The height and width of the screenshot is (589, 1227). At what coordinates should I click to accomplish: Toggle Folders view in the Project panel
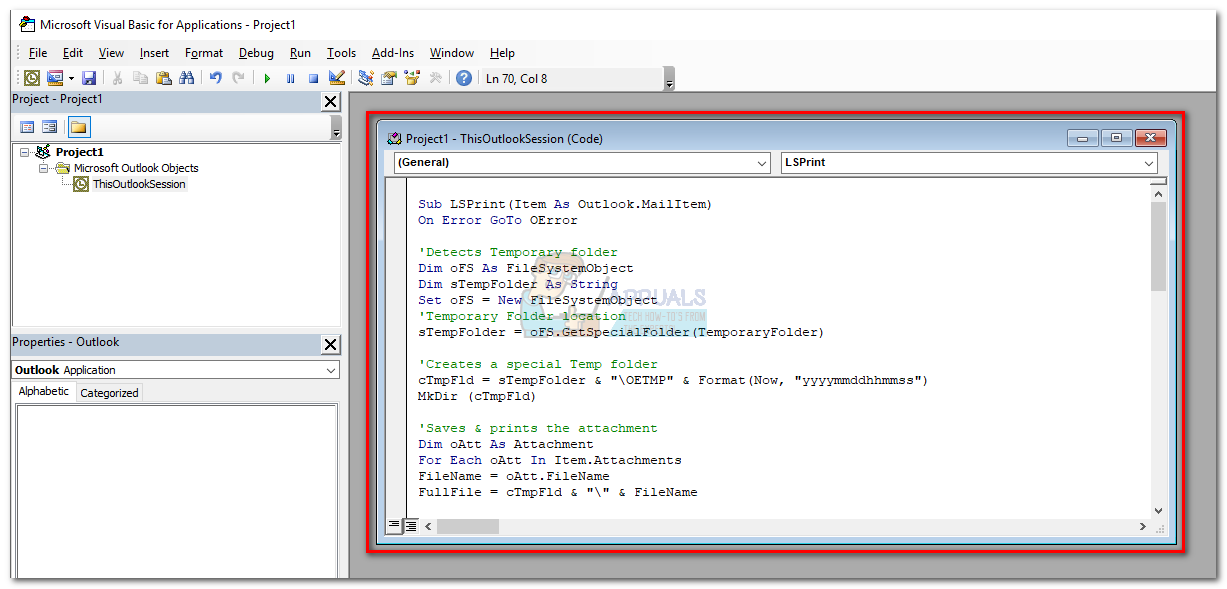point(78,127)
